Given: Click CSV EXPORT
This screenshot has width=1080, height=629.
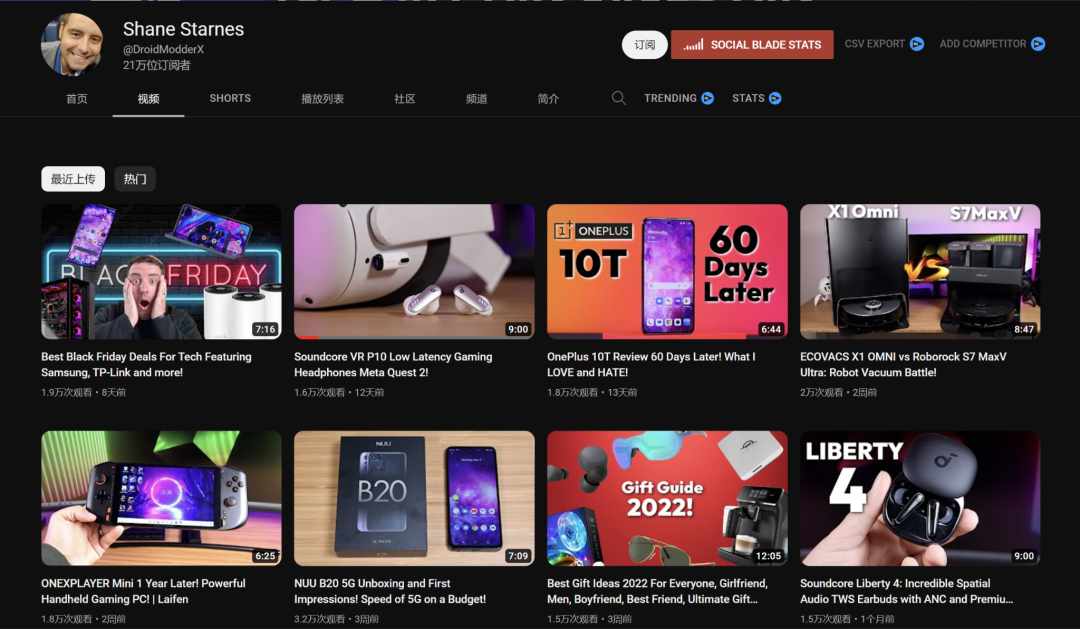Looking at the screenshot, I should pyautogui.click(x=875, y=44).
